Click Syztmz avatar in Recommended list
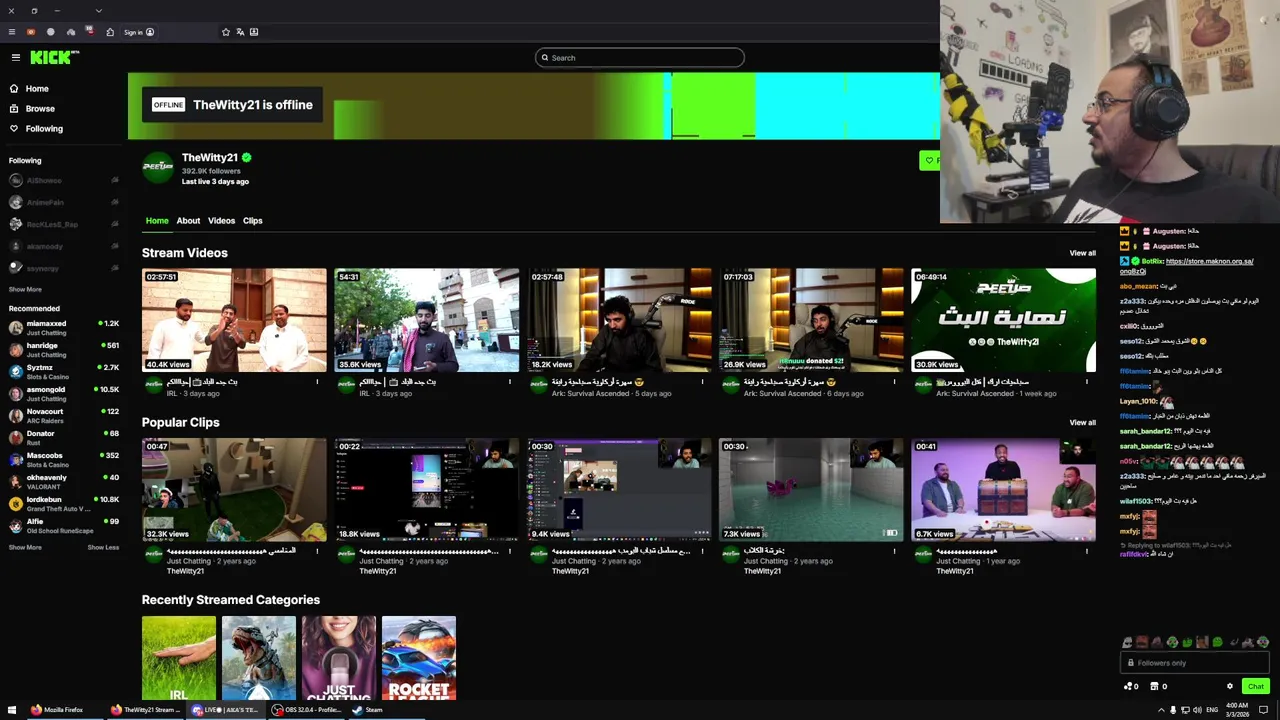 [16, 372]
